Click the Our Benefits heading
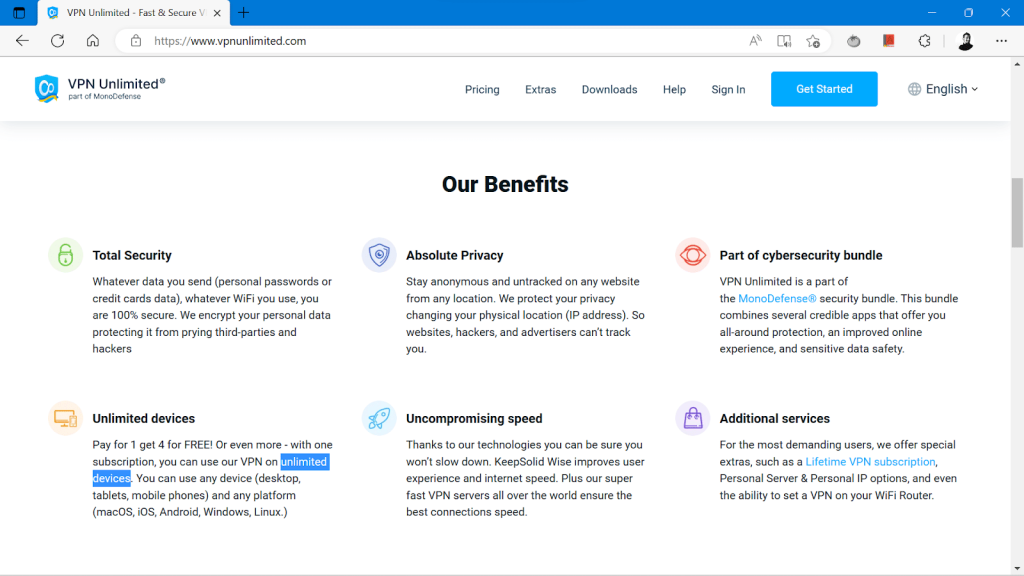 point(505,184)
